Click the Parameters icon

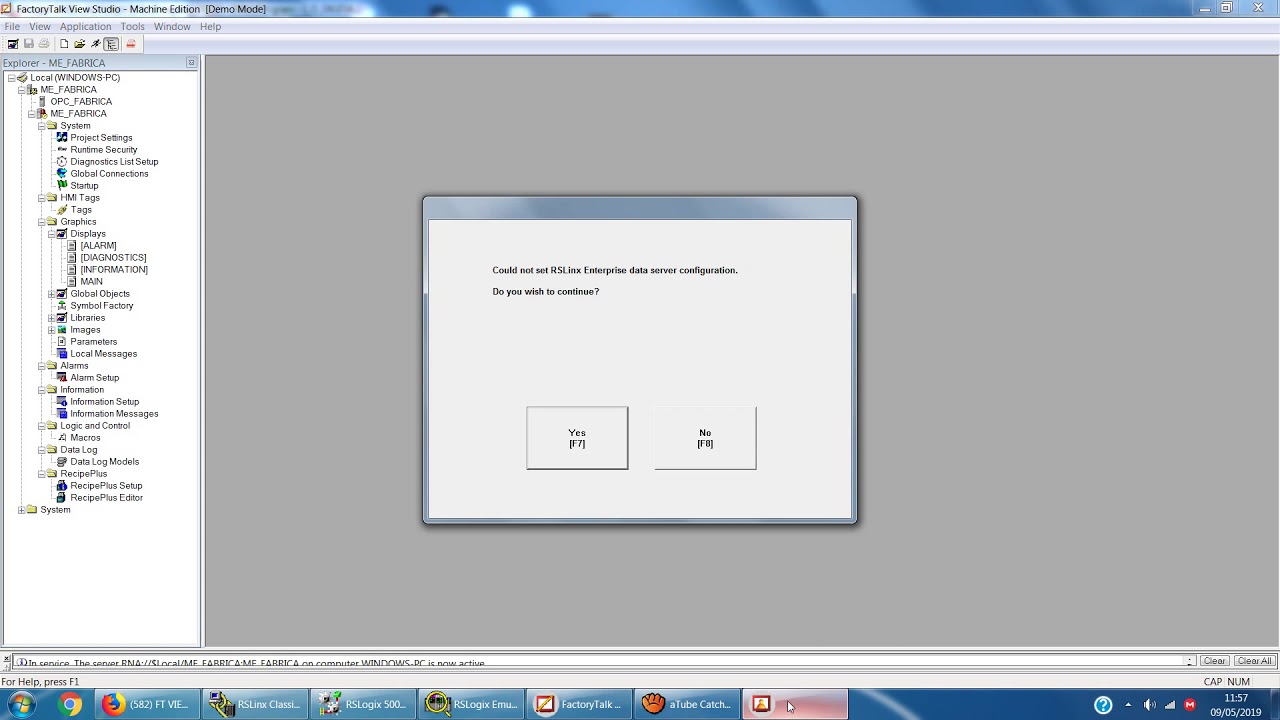pyautogui.click(x=62, y=342)
